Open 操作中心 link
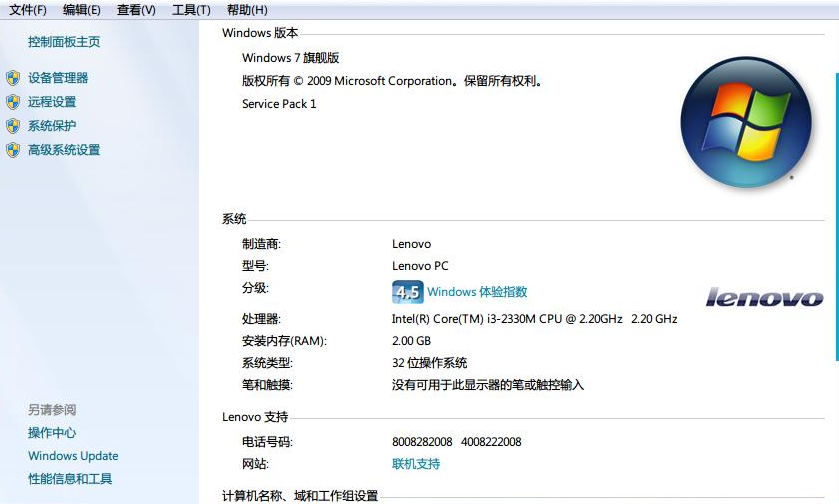 tap(52, 433)
